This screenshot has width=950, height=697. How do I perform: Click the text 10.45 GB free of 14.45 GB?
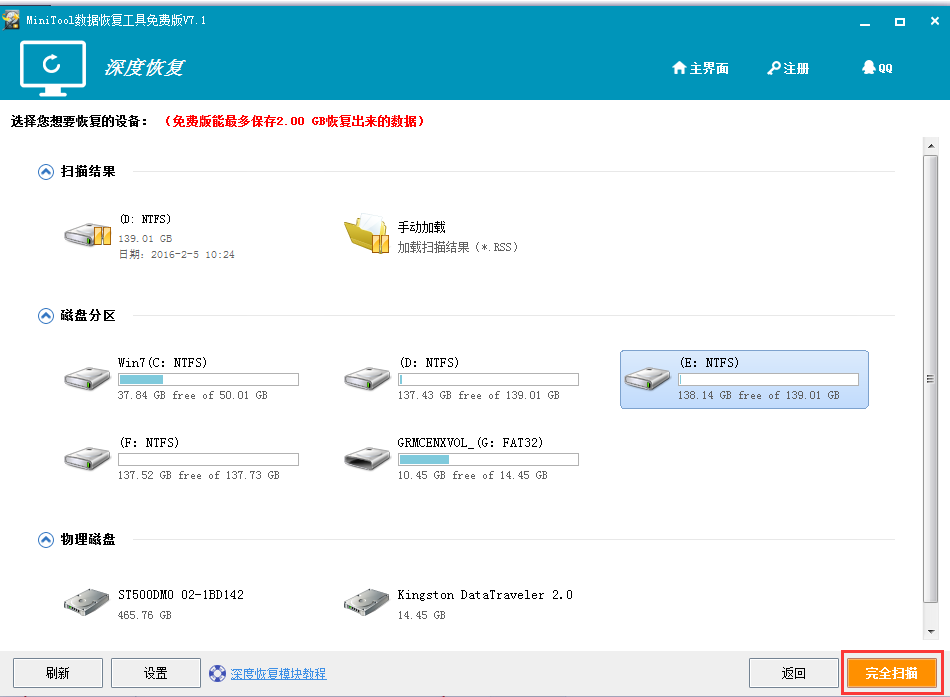click(x=473, y=475)
